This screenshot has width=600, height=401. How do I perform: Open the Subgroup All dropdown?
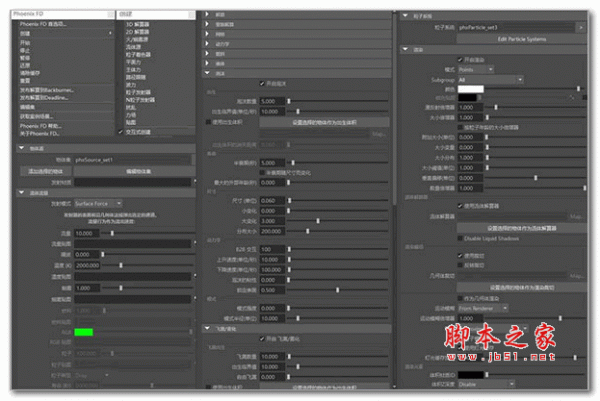(491, 80)
